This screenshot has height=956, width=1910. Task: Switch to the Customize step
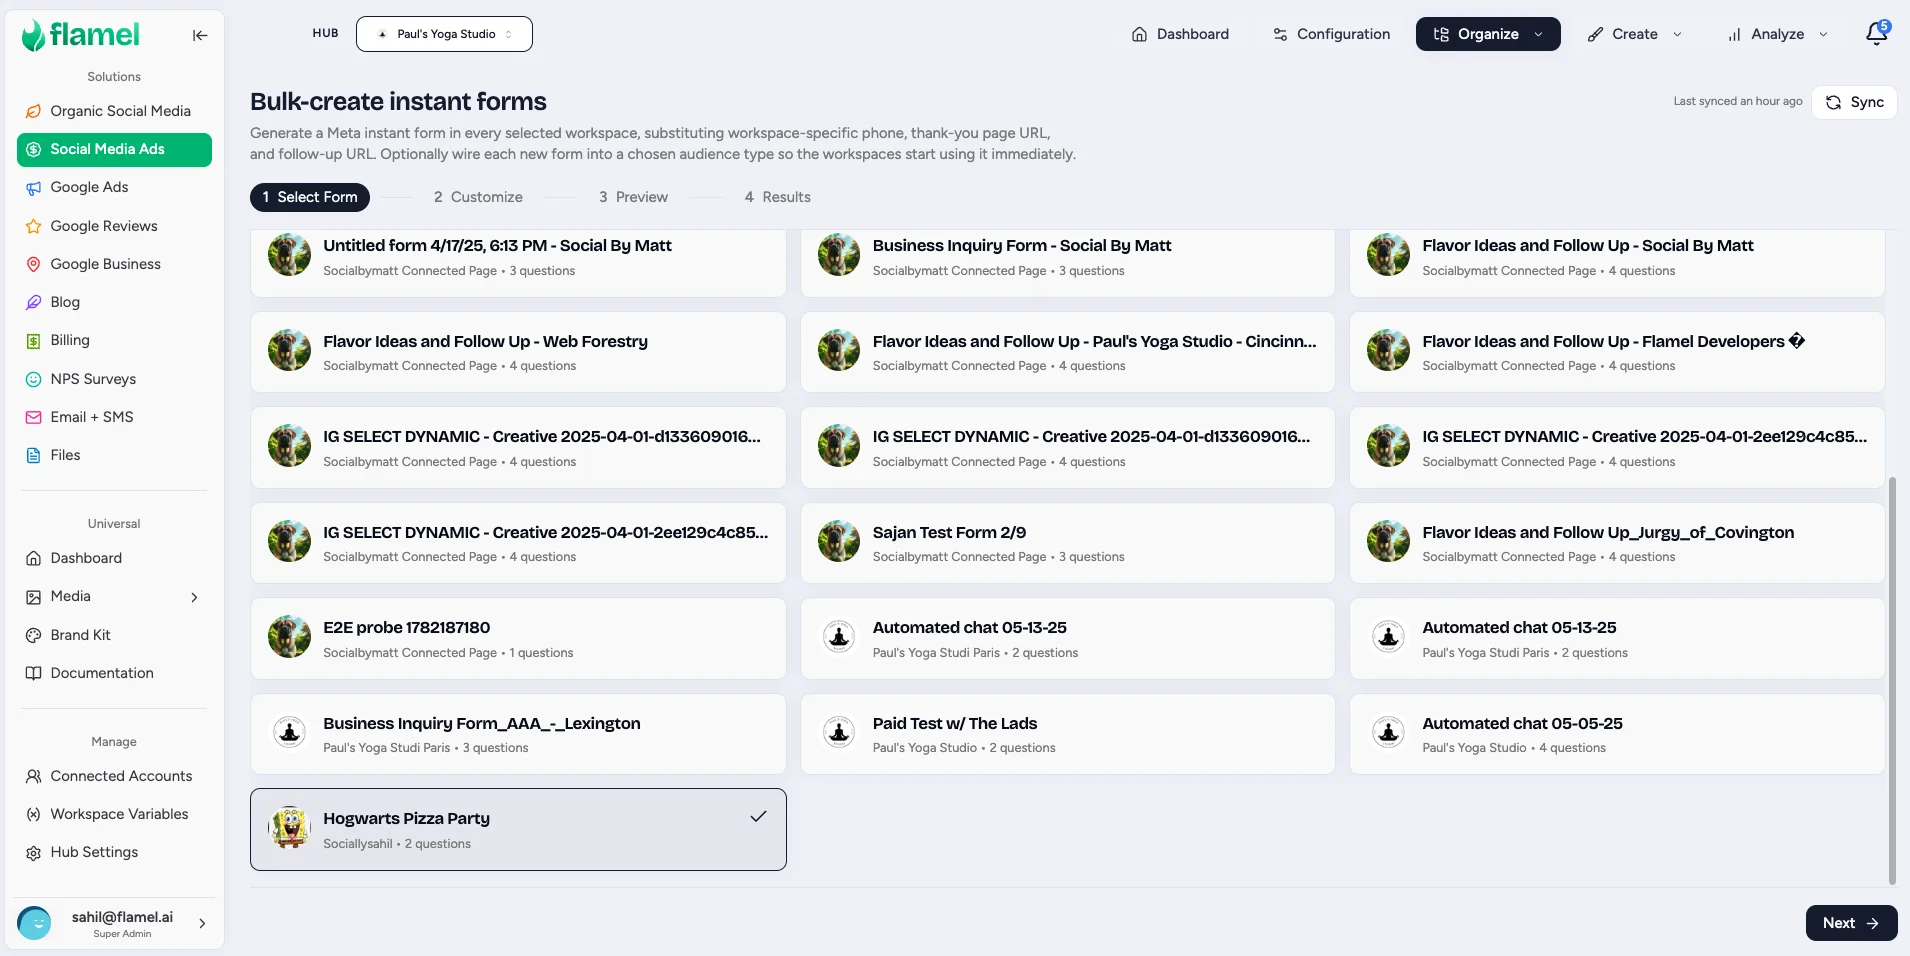[x=478, y=197]
